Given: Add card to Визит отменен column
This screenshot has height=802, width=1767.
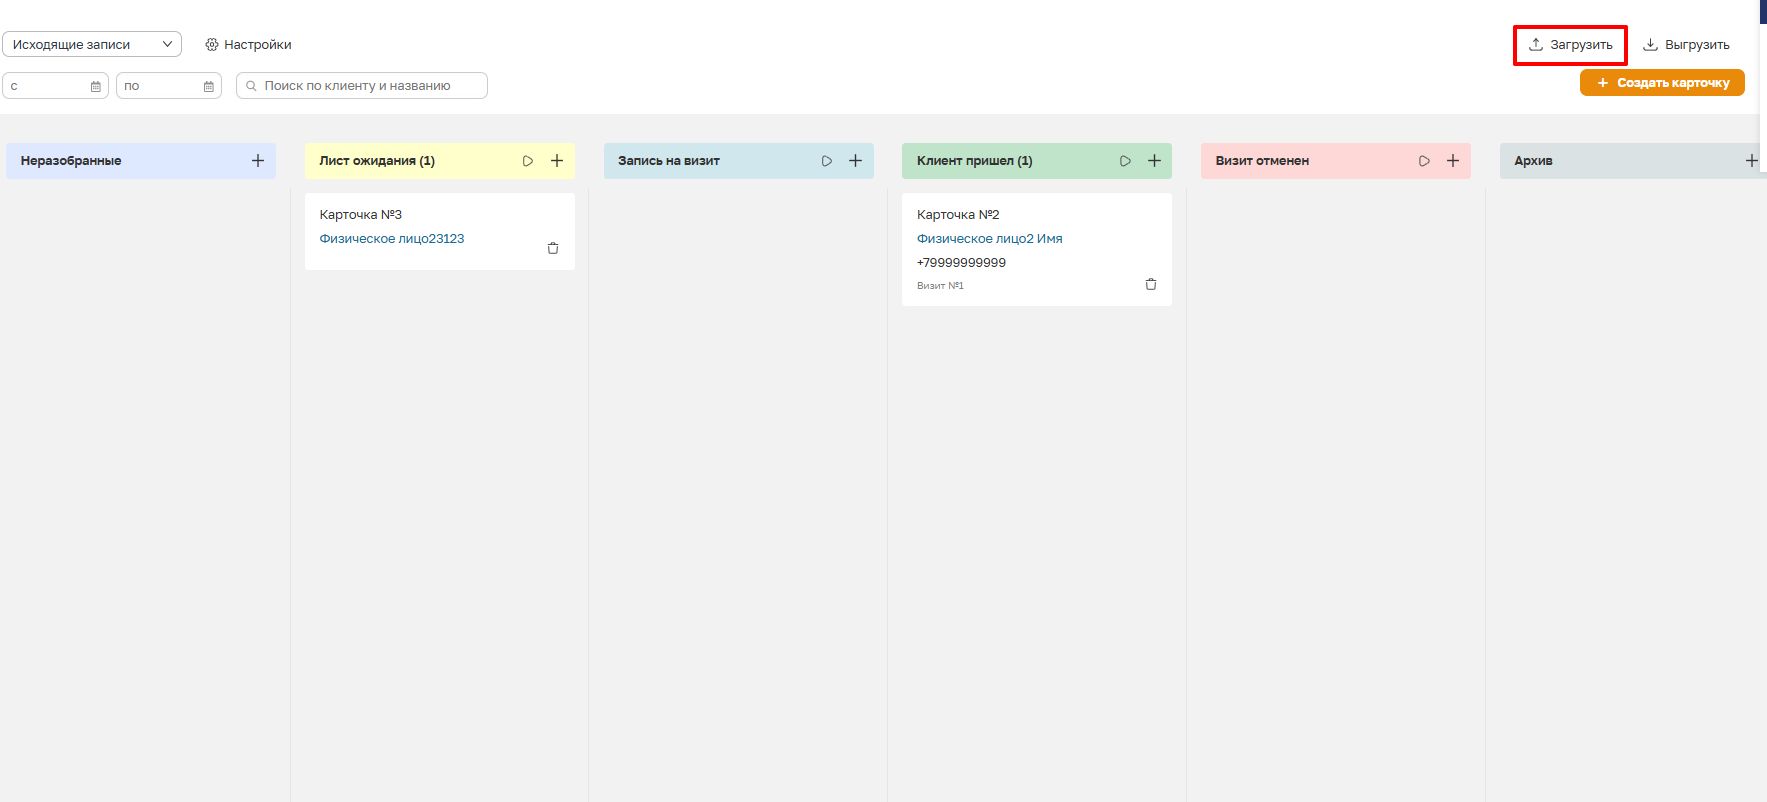Looking at the screenshot, I should tap(1453, 161).
